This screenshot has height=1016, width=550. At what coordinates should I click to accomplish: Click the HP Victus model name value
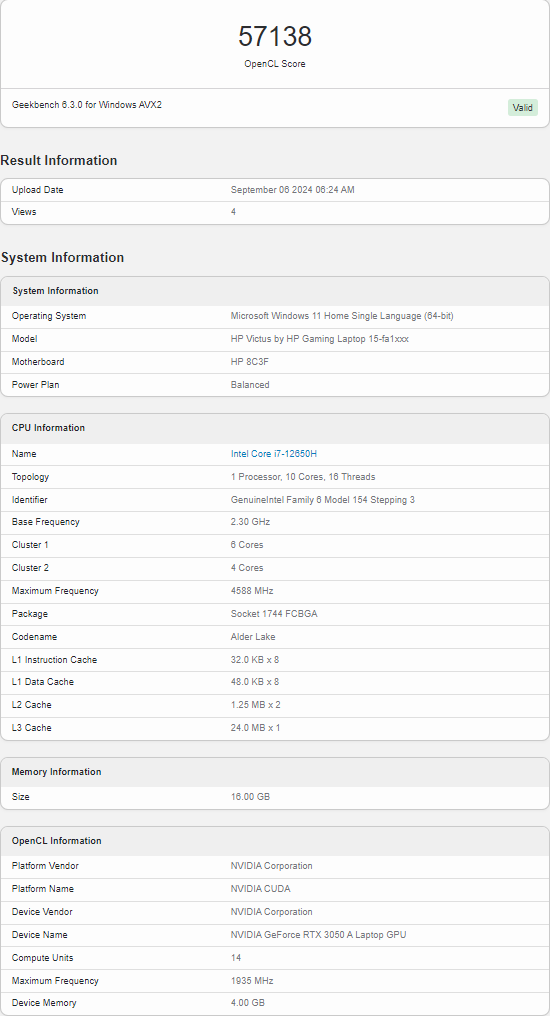point(319,339)
